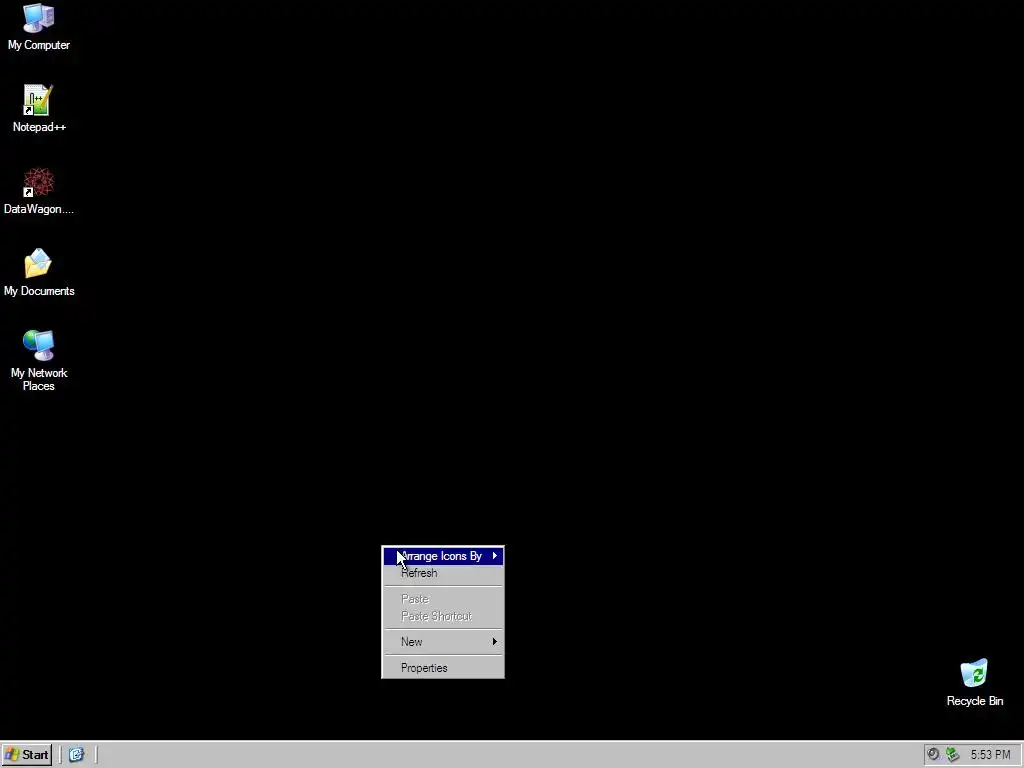Click the My Documents label text

(39, 291)
